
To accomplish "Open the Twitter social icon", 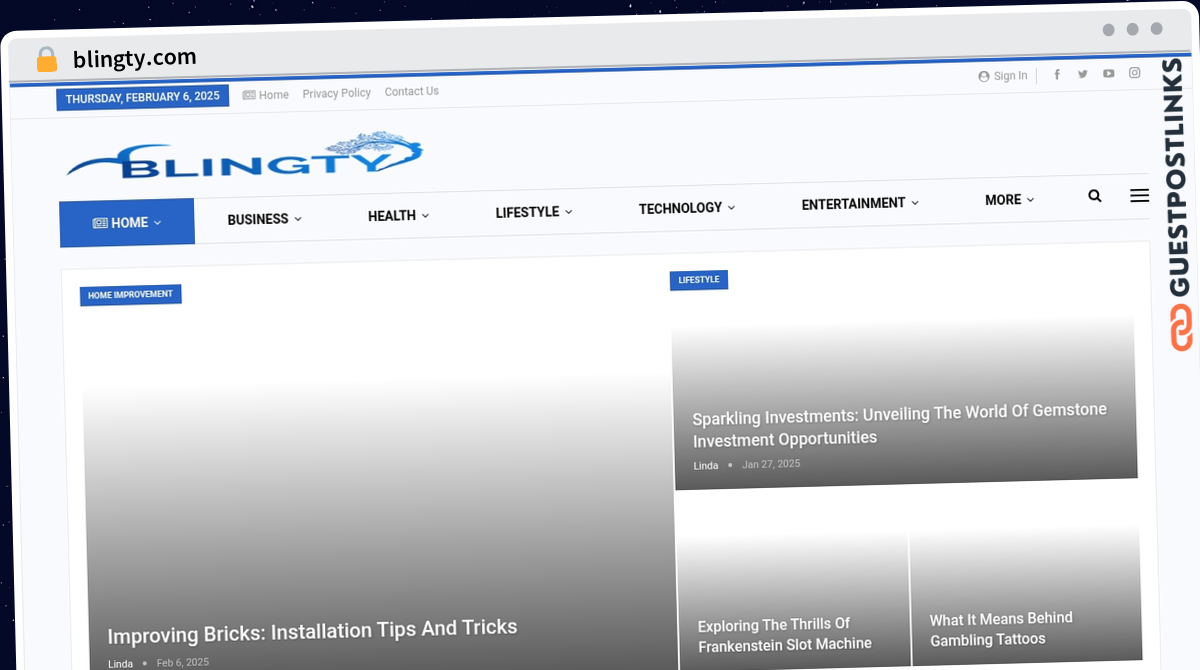I will 1082,74.
